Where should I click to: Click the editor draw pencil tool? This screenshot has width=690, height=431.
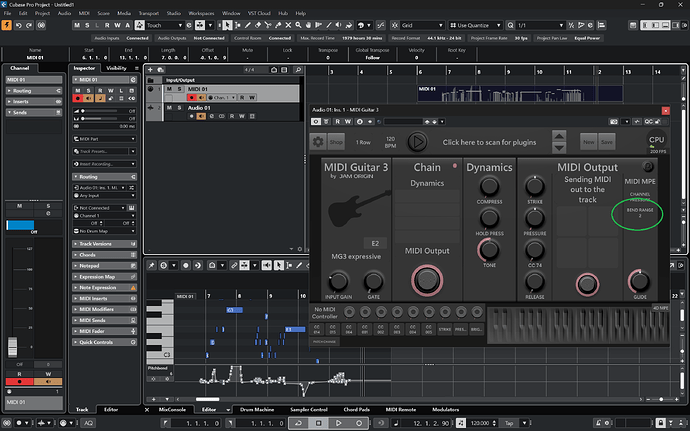point(299,265)
